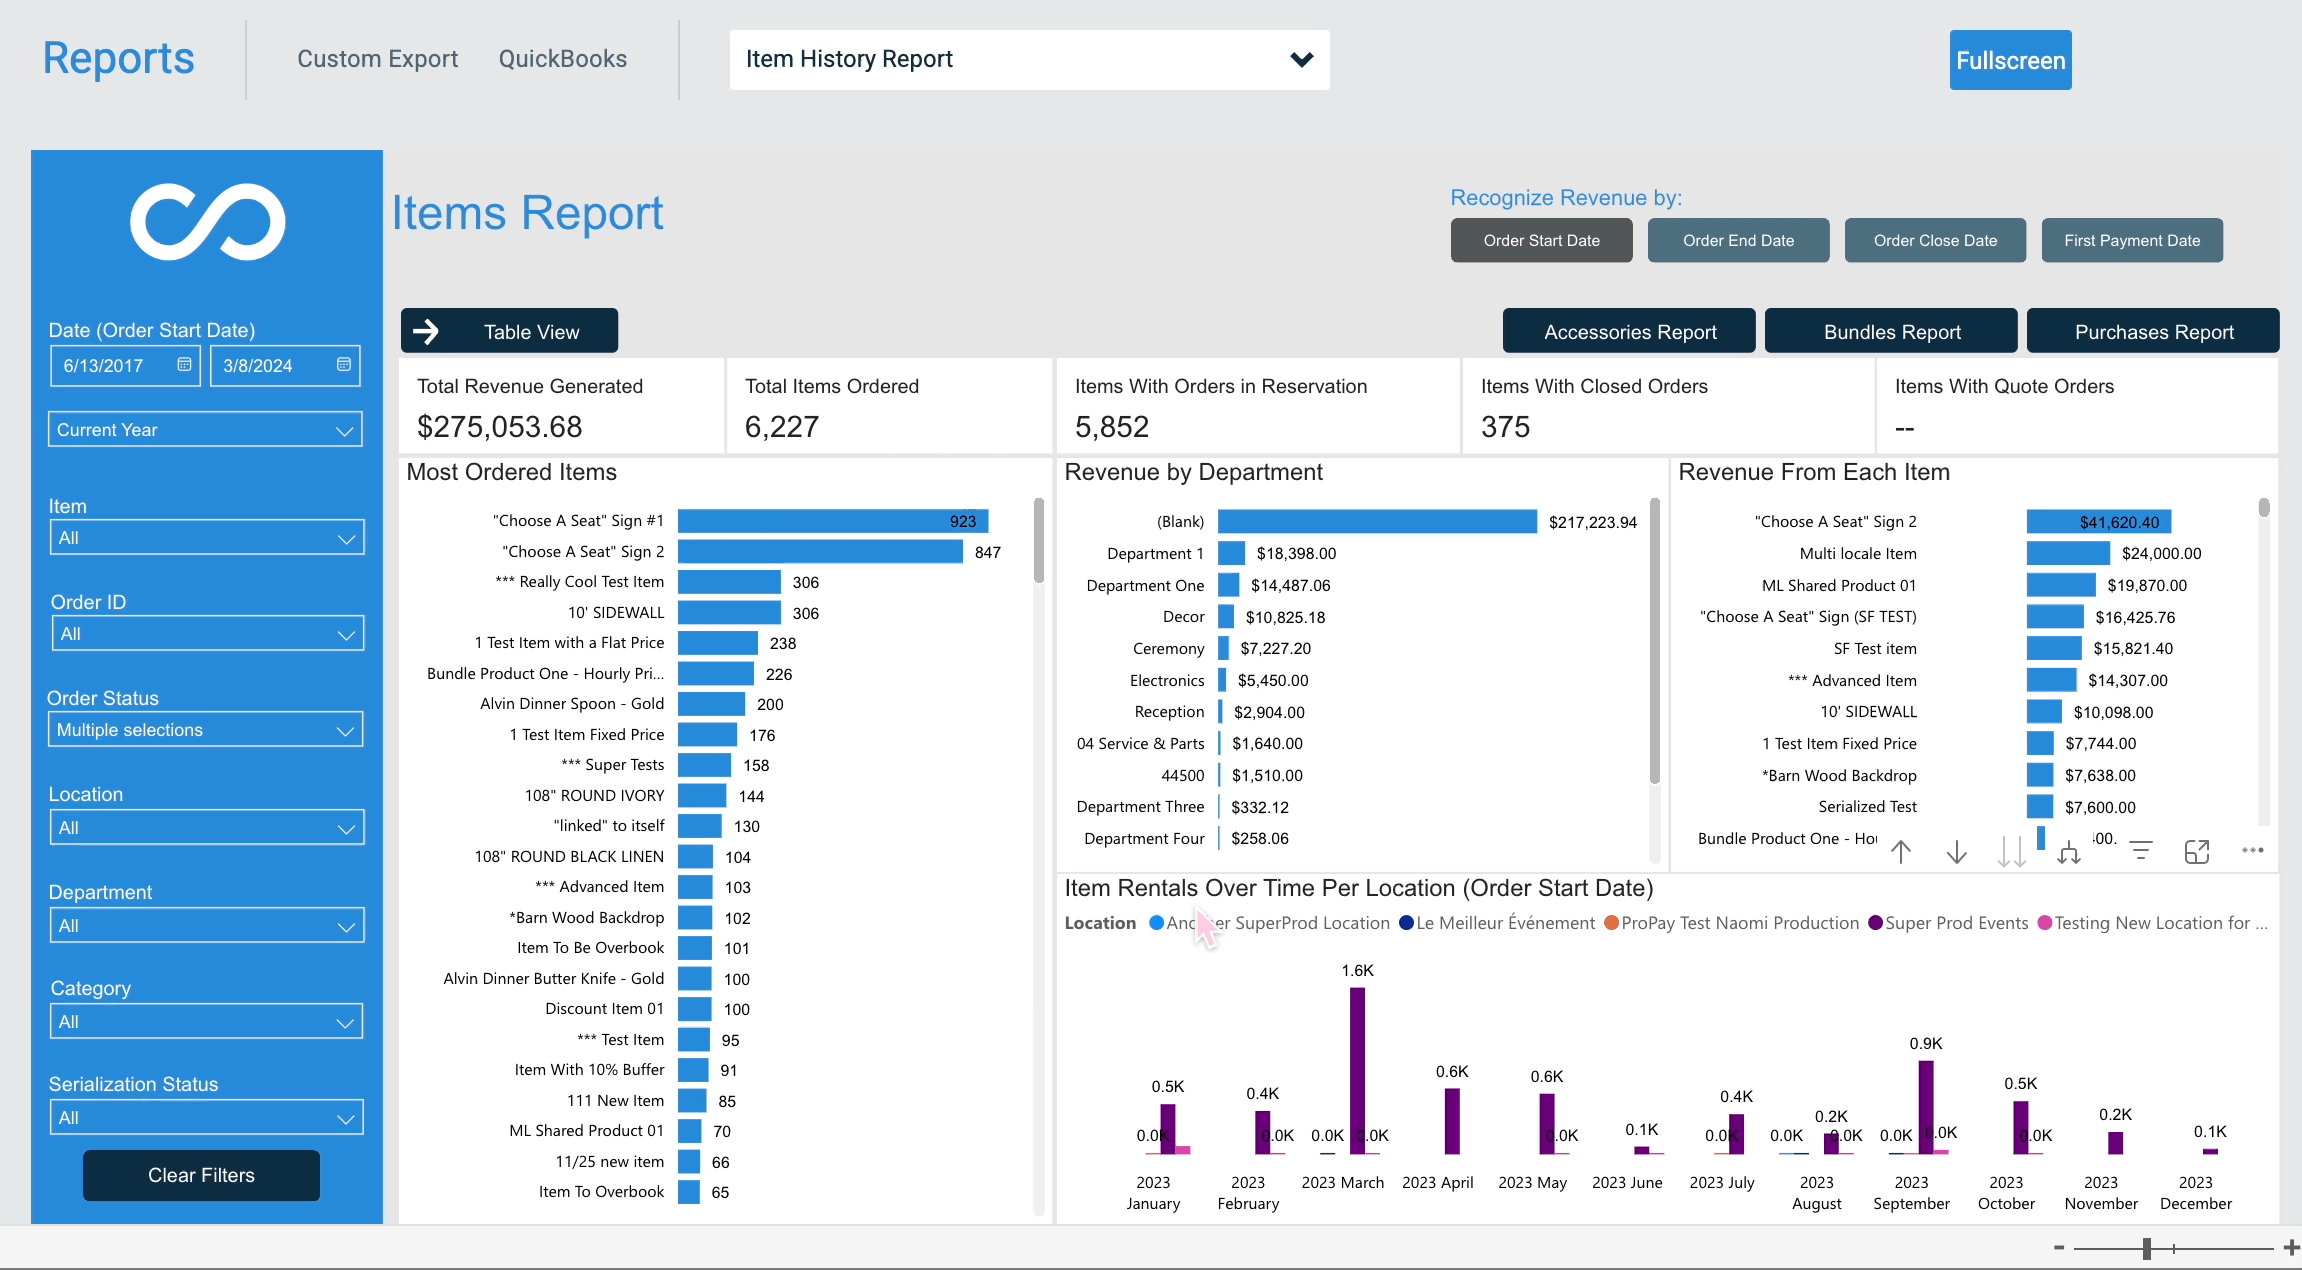The width and height of the screenshot is (2302, 1270).
Task: Click the Total Revenue Generated value $275,053.68
Action: [500, 427]
